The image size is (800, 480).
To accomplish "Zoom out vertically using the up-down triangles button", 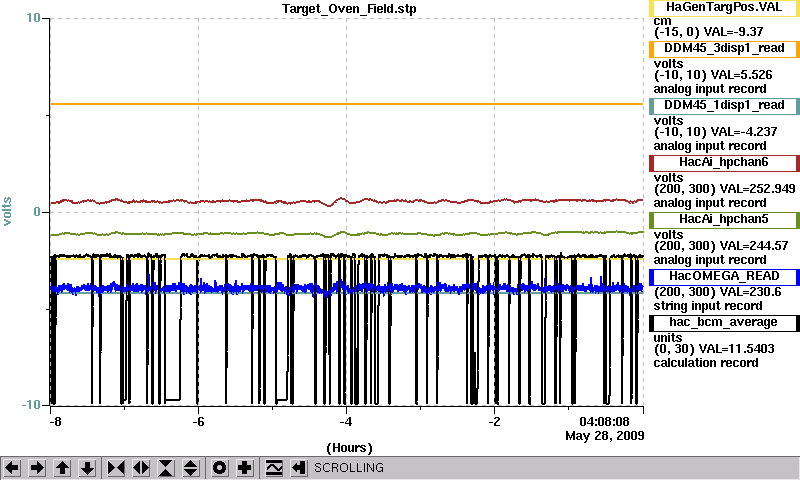I will point(191,467).
